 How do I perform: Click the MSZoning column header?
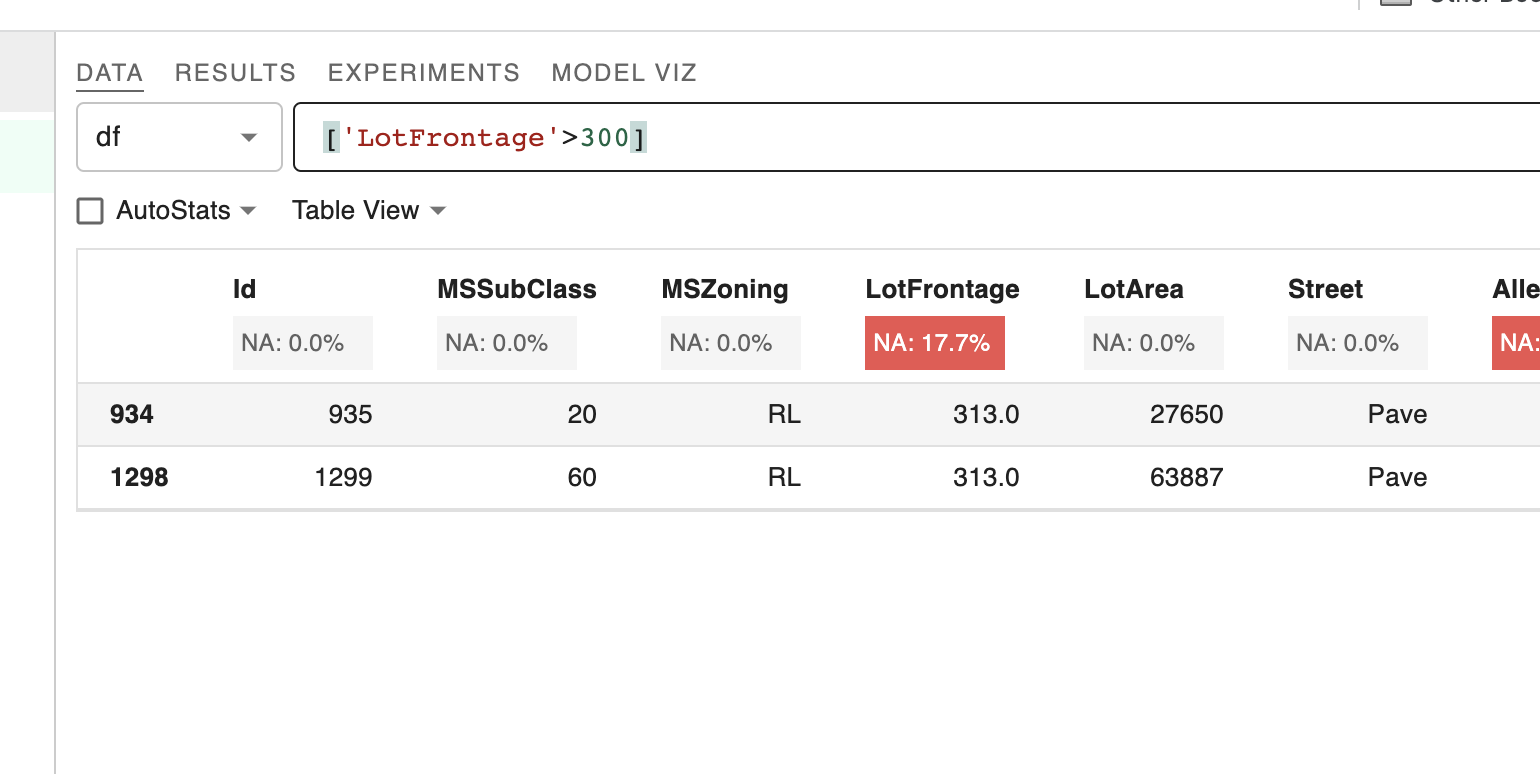(725, 290)
